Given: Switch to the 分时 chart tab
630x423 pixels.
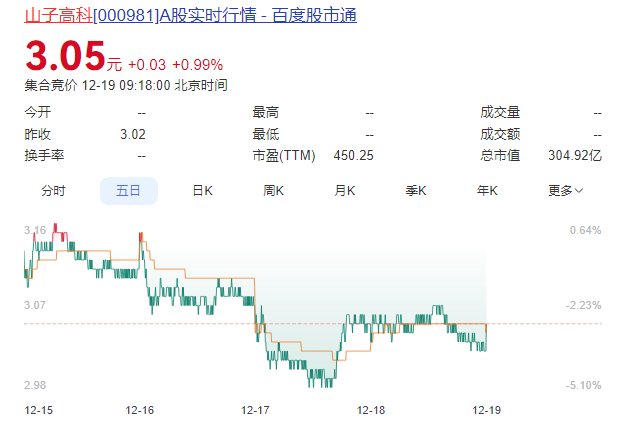Looking at the screenshot, I should point(53,191).
